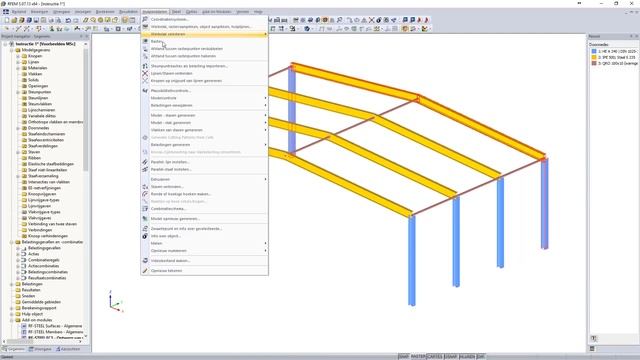Screen dimensions: 640x360
Task: Select Staafeindscharnieren tree item
Action: point(46,134)
